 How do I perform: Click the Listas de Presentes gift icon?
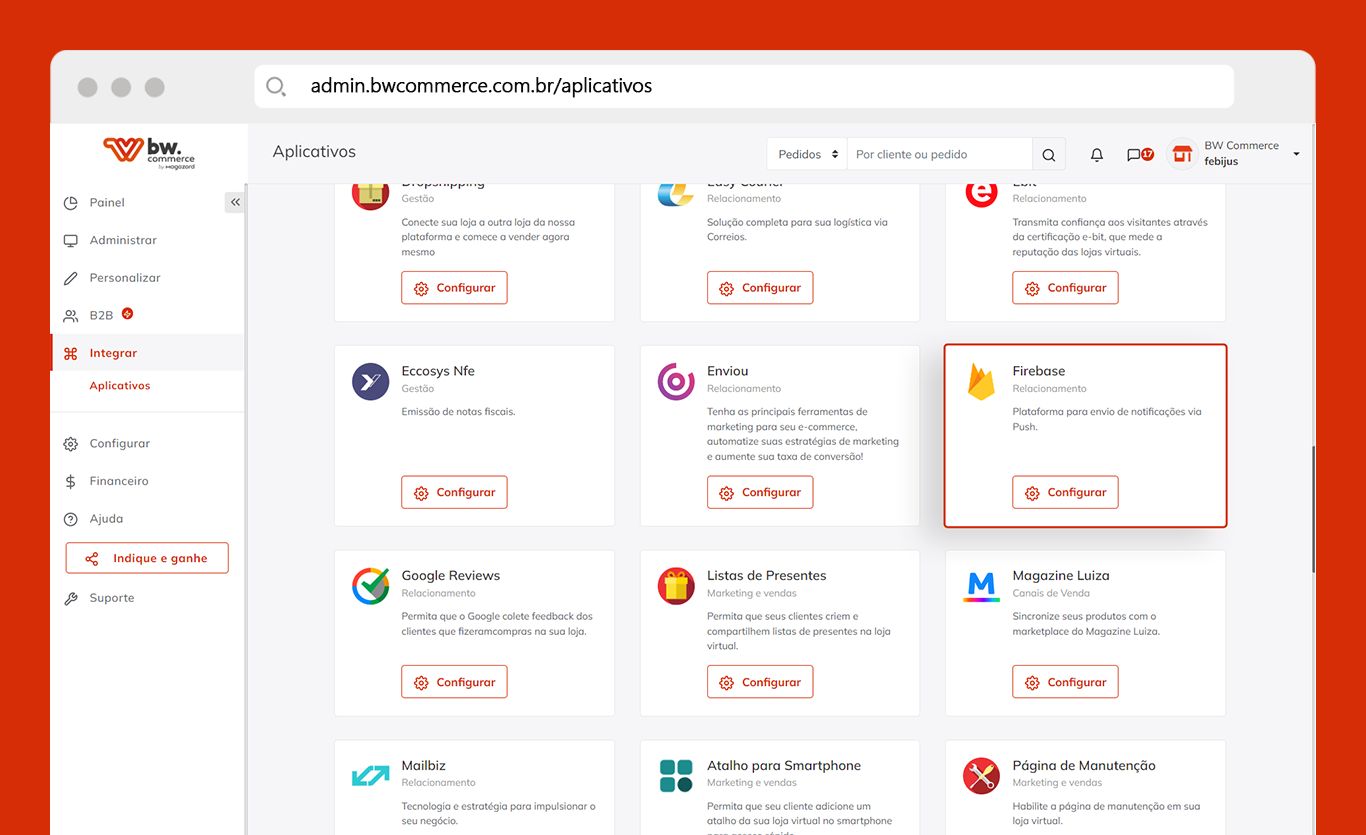[676, 586]
